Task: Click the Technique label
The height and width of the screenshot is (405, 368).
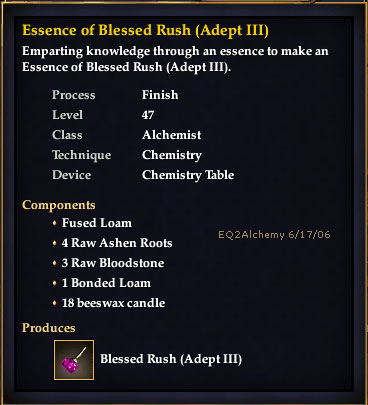Action: [x=82, y=155]
